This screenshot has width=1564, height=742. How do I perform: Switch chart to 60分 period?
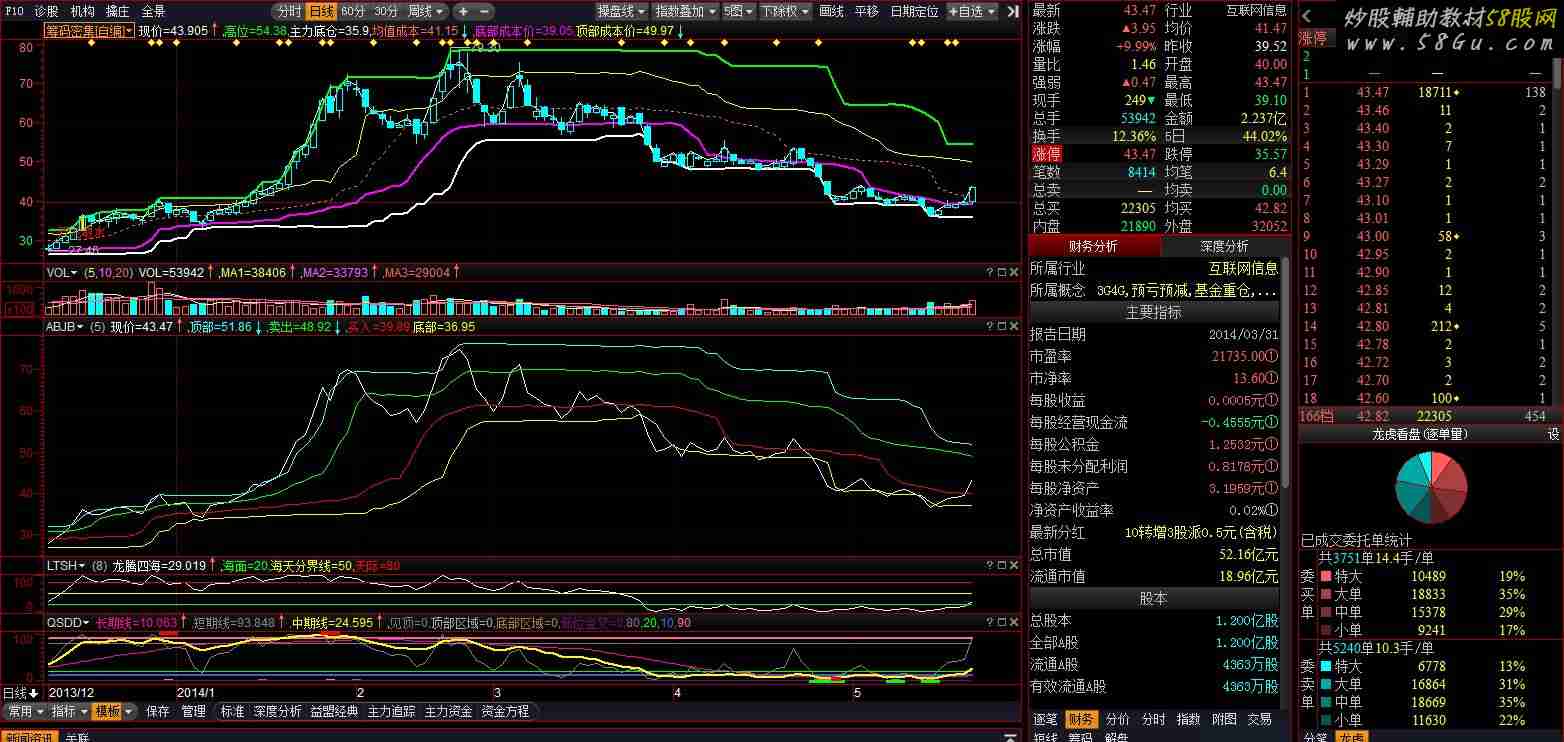(353, 11)
